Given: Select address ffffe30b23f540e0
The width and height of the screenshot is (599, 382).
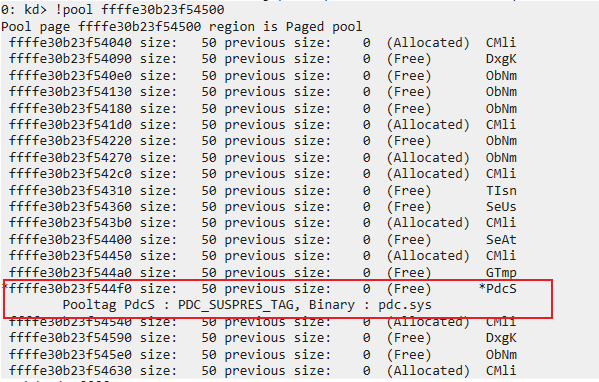Looking at the screenshot, I should point(70,76).
